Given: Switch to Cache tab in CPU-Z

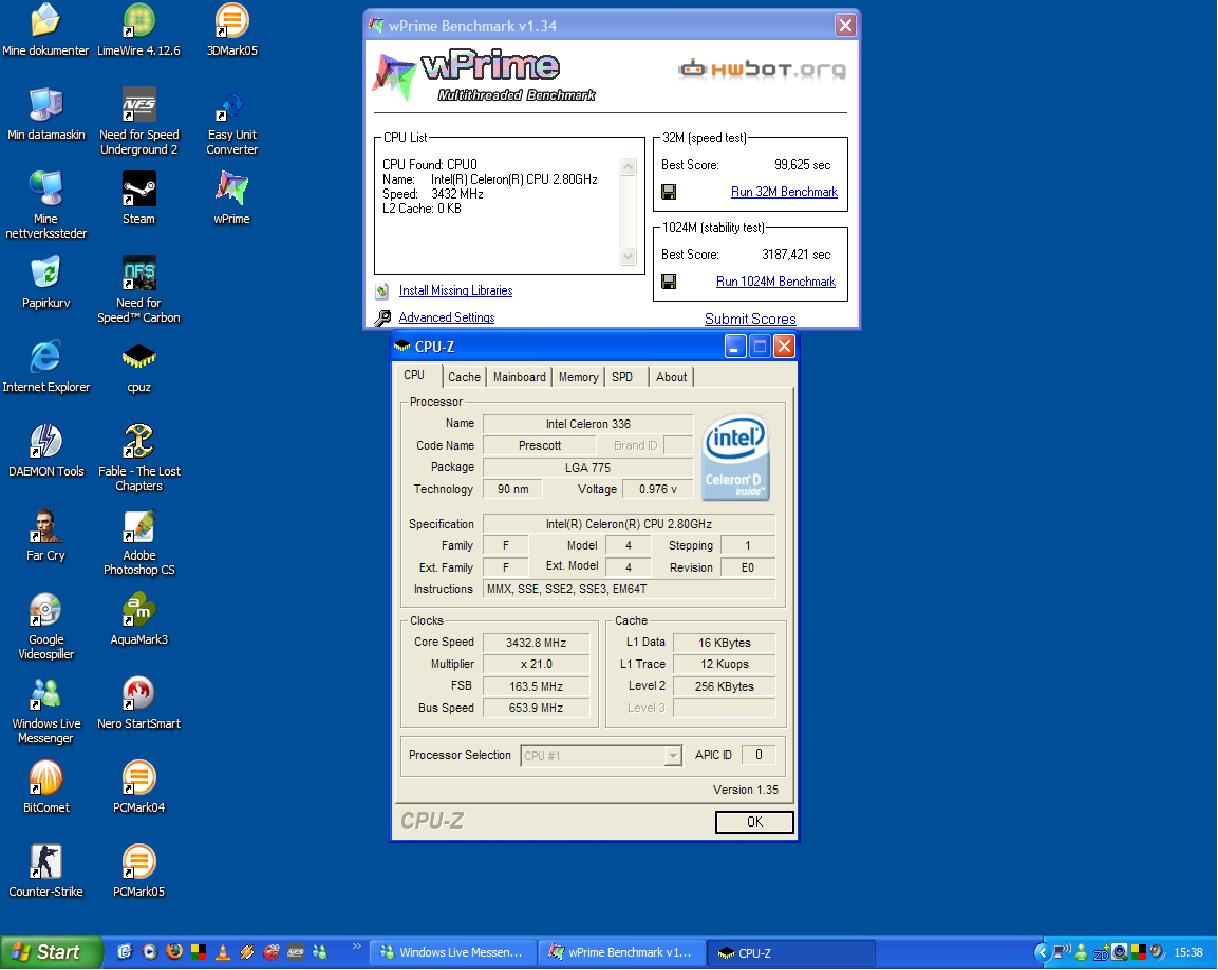Looking at the screenshot, I should point(464,377).
